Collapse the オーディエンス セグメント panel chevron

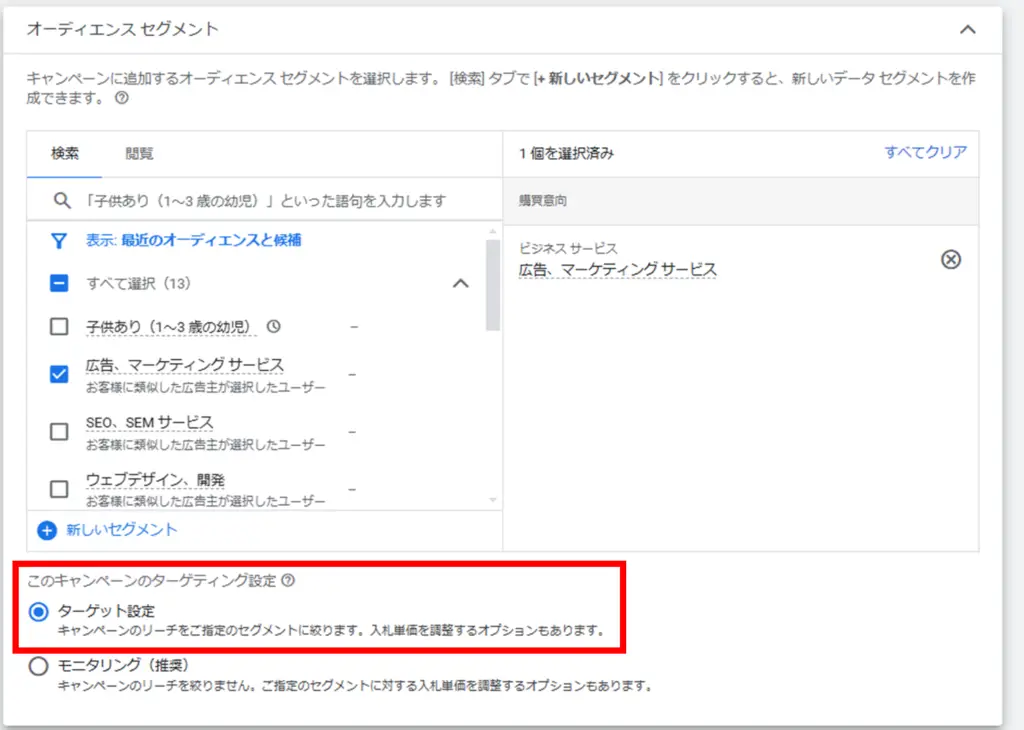click(967, 31)
